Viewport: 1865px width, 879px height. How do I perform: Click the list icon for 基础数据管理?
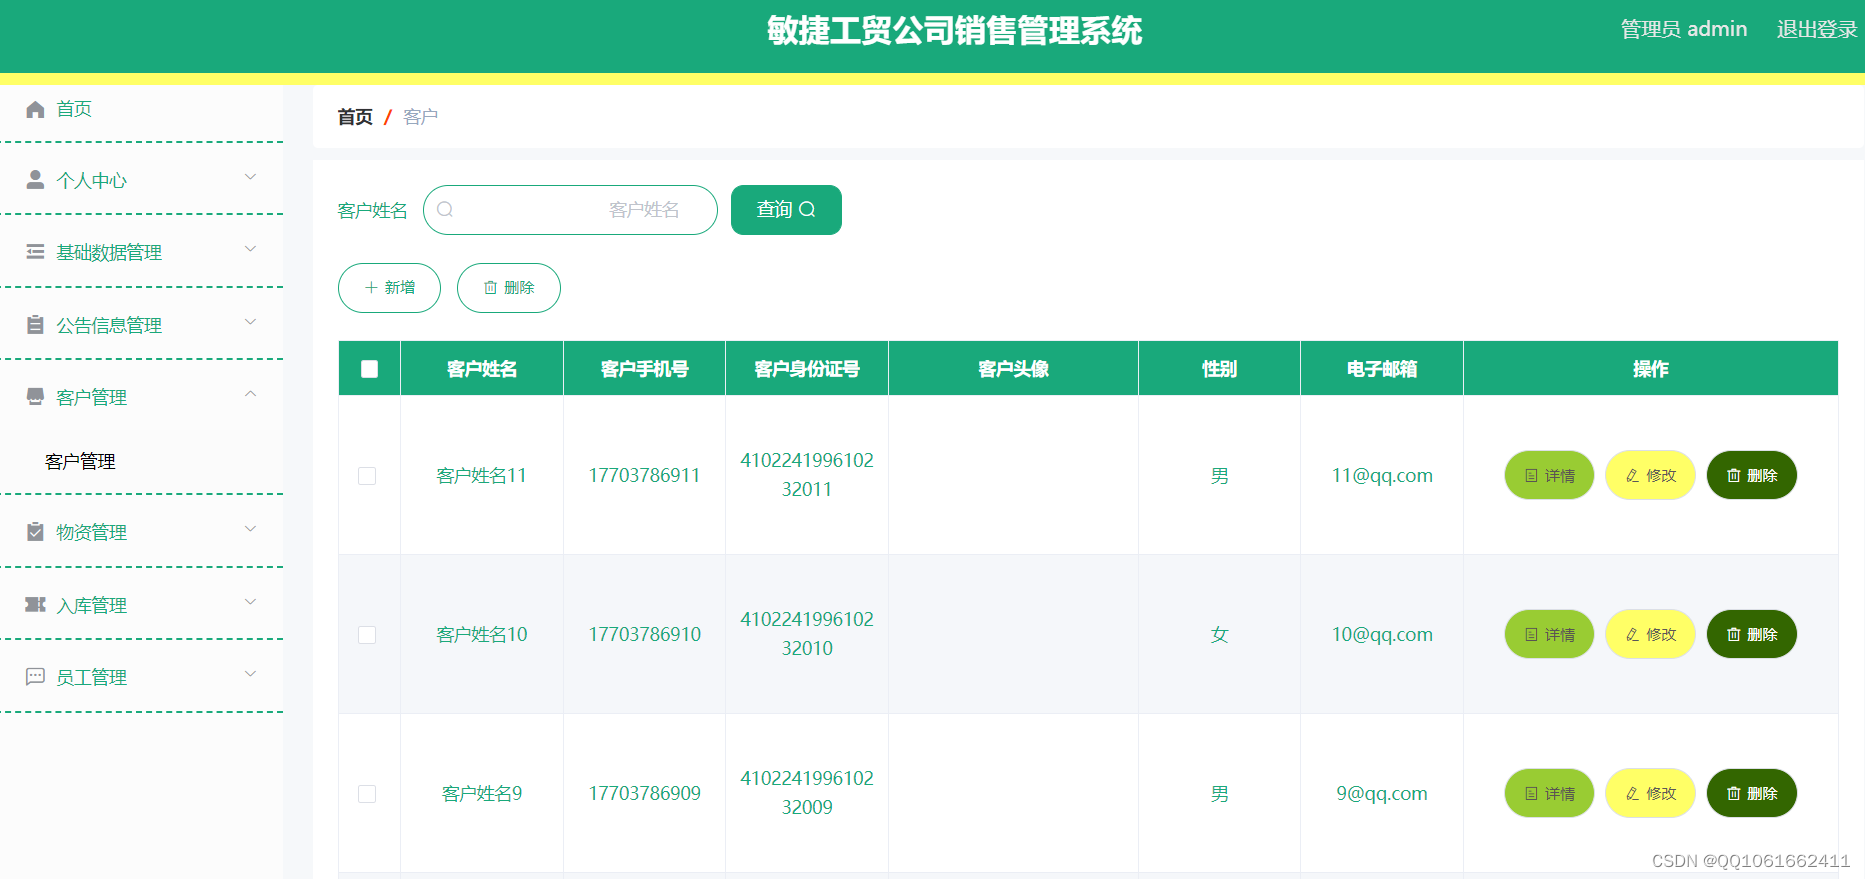[x=35, y=252]
